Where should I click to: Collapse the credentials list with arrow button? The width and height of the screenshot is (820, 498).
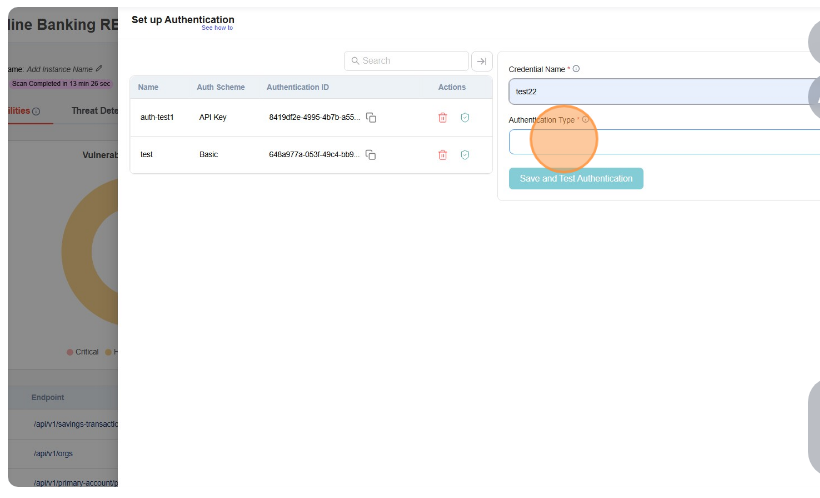(481, 61)
